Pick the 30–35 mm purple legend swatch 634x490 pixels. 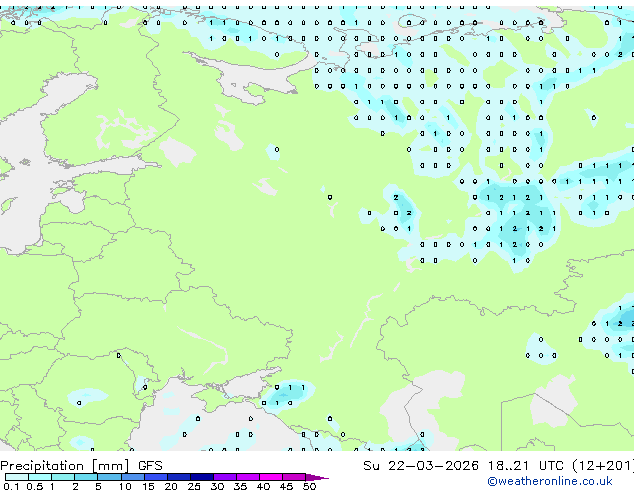[x=225, y=477]
